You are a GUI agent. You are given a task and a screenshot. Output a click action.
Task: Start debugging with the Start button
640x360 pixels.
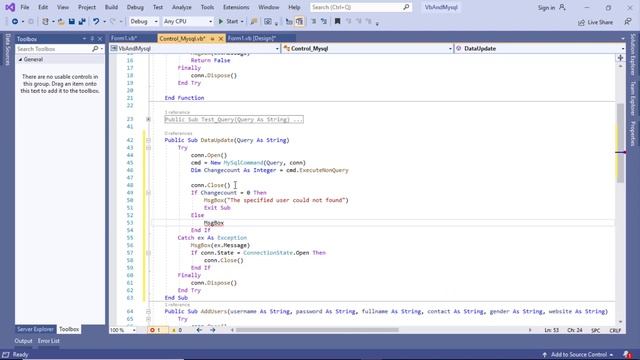[x=228, y=21]
